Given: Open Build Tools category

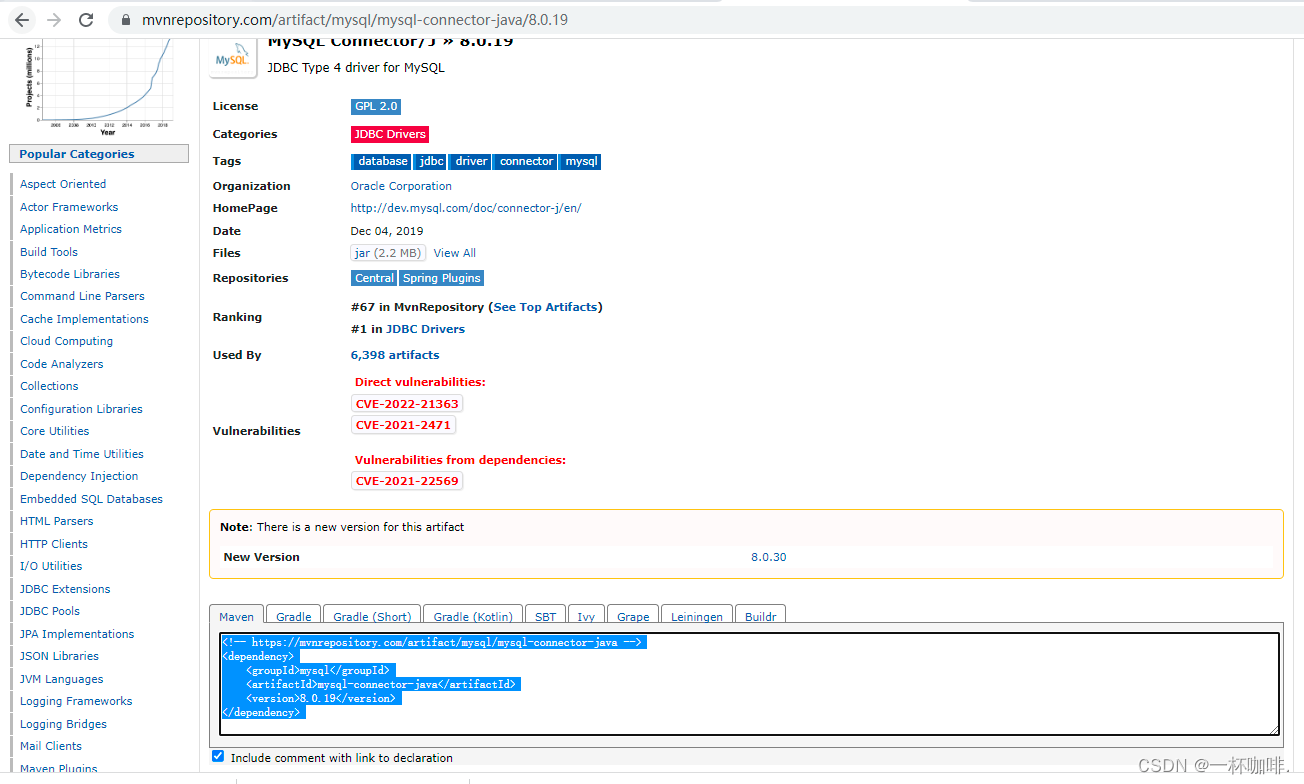Looking at the screenshot, I should pyautogui.click(x=49, y=252).
